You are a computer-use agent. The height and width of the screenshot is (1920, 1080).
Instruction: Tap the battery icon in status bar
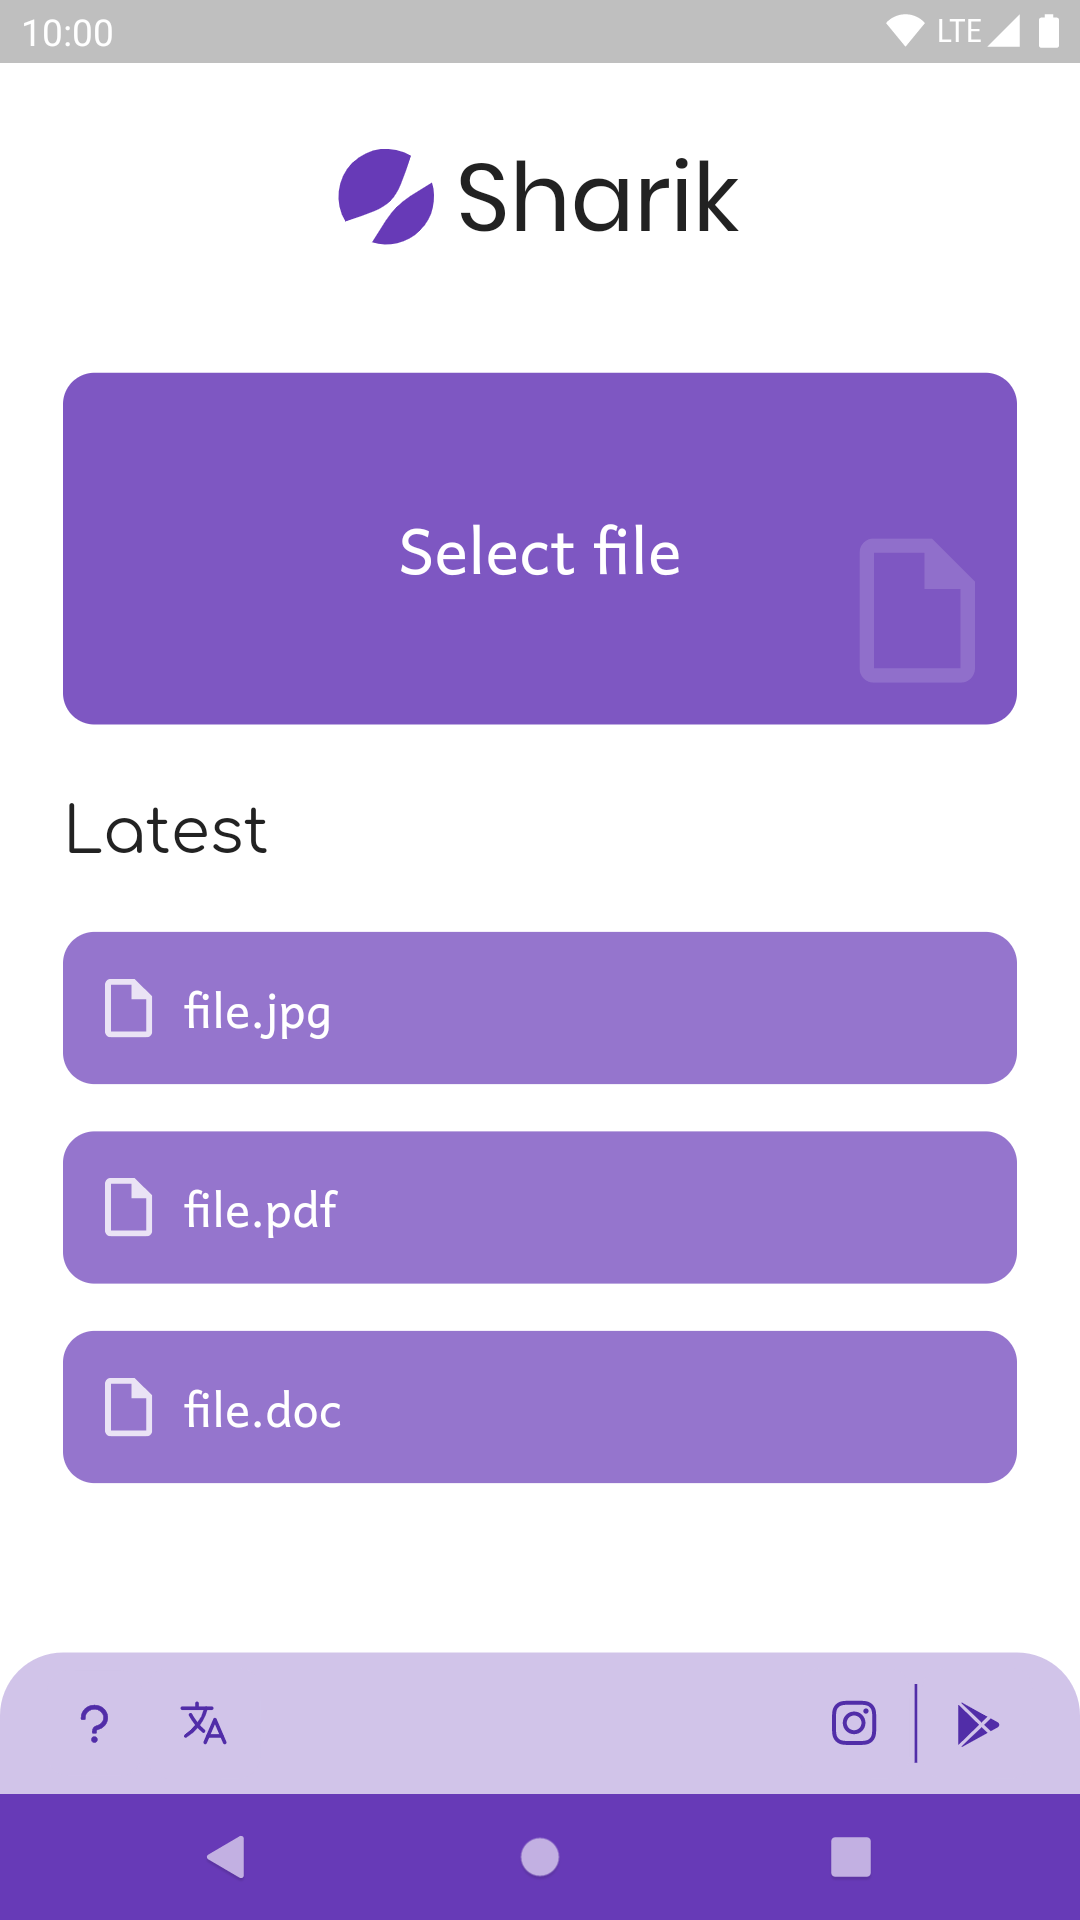click(x=1048, y=31)
